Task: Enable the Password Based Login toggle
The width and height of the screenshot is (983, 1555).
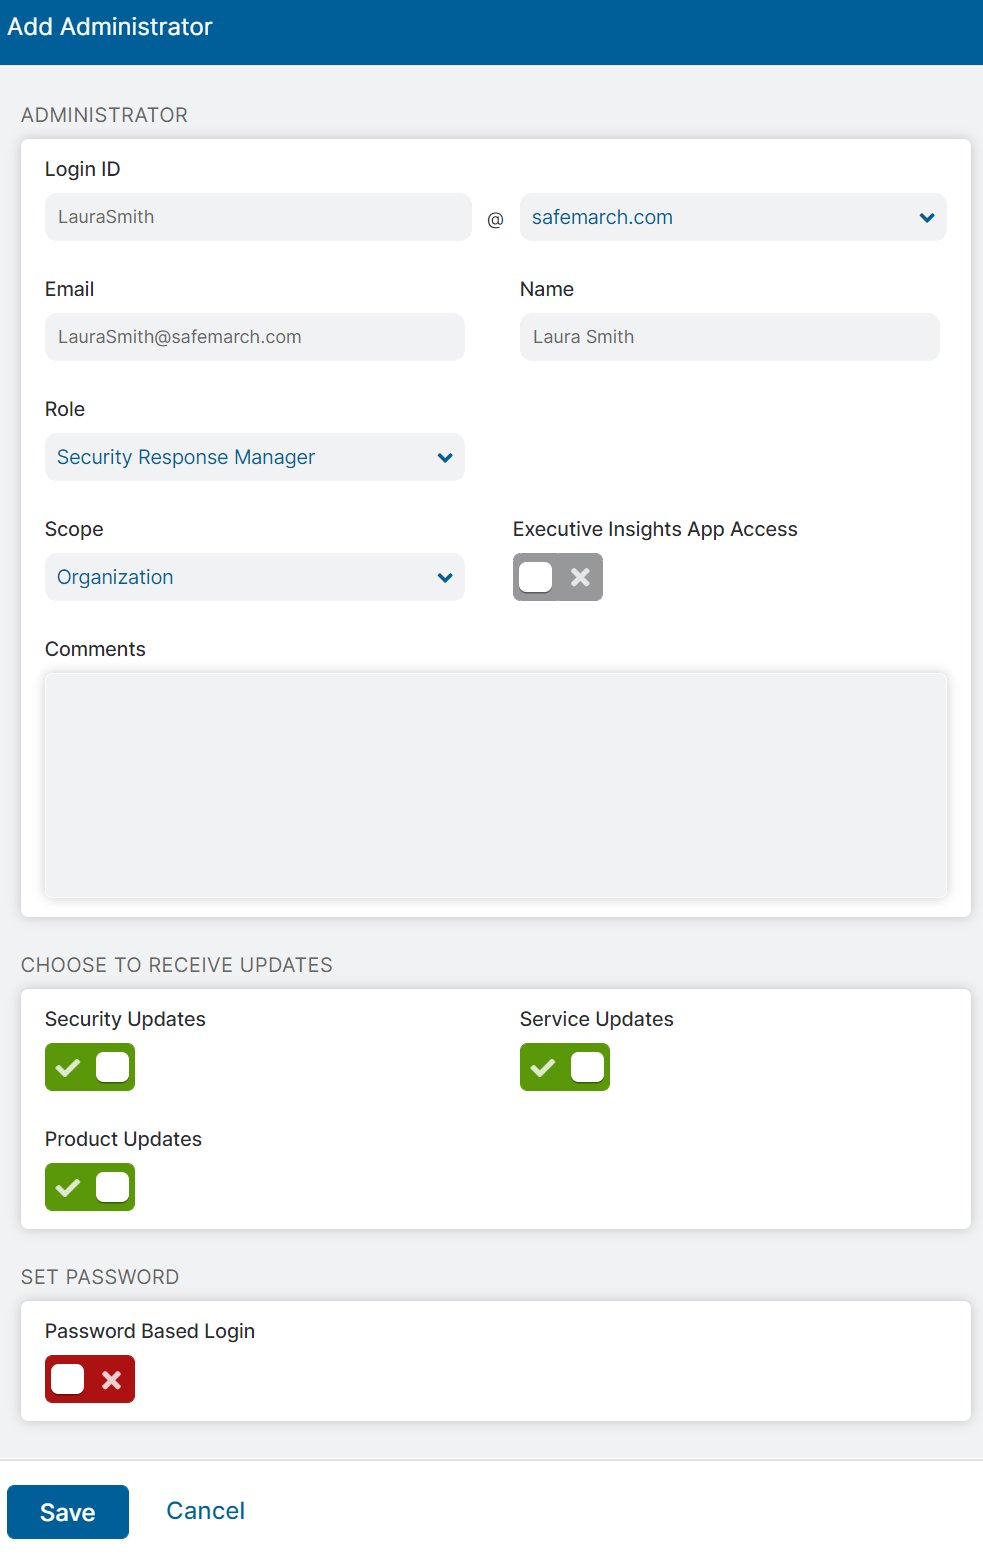Action: (x=90, y=1379)
